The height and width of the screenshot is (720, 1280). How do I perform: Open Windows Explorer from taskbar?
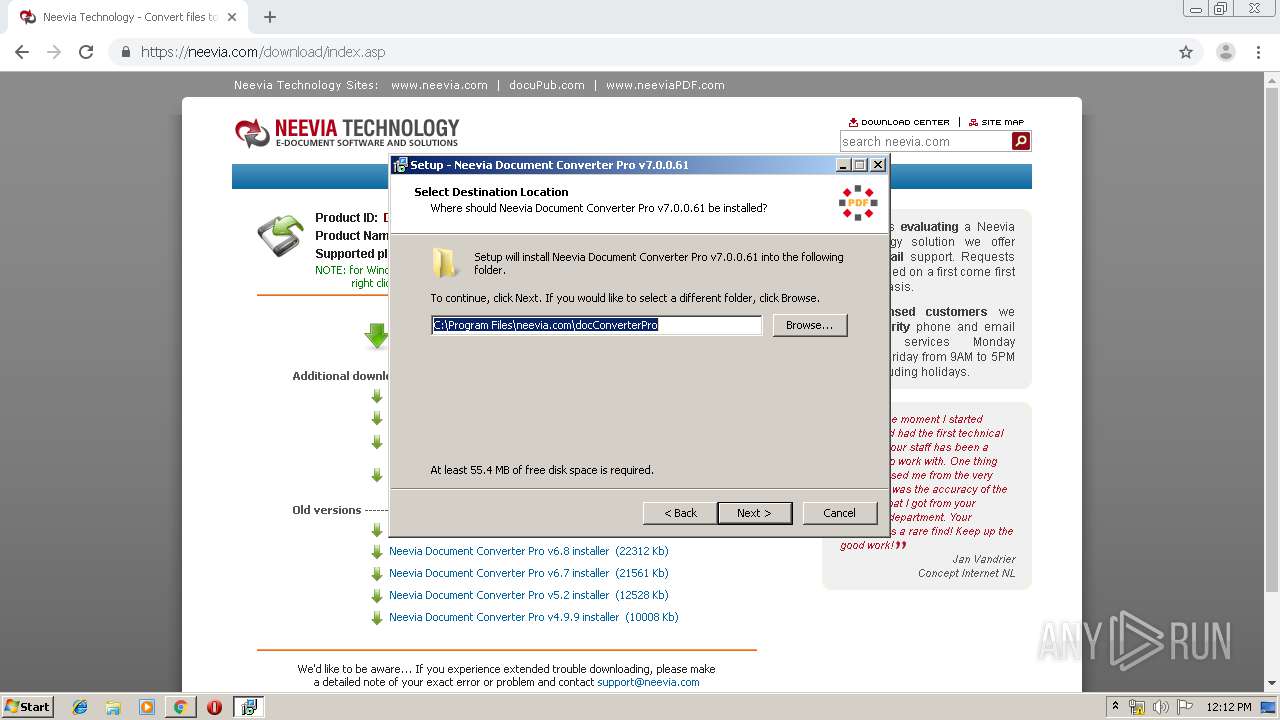click(x=113, y=707)
